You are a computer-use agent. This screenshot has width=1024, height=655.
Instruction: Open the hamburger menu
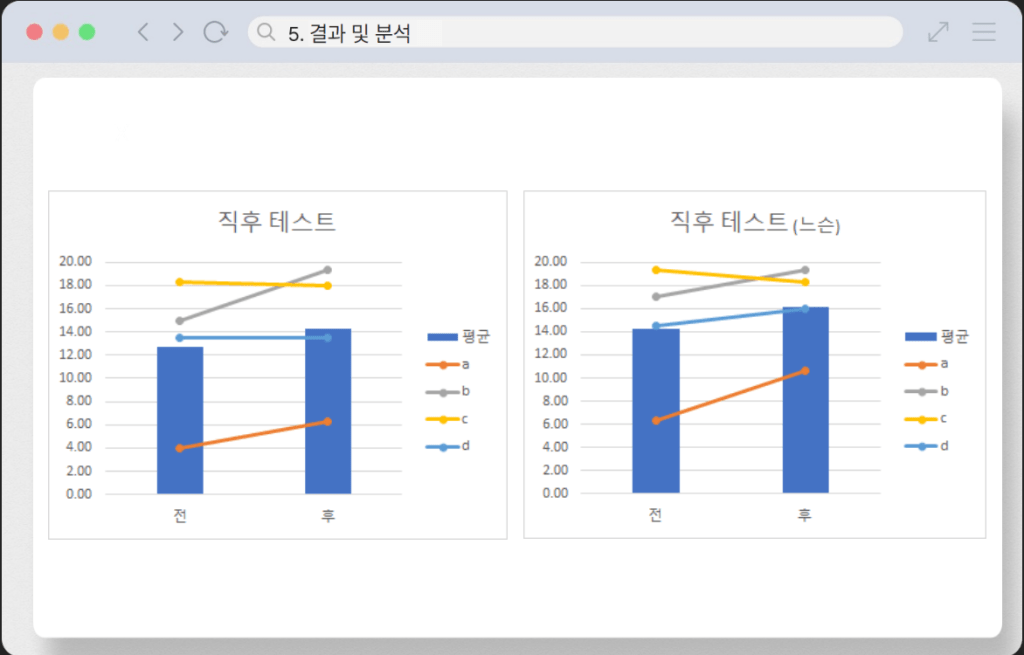984,32
